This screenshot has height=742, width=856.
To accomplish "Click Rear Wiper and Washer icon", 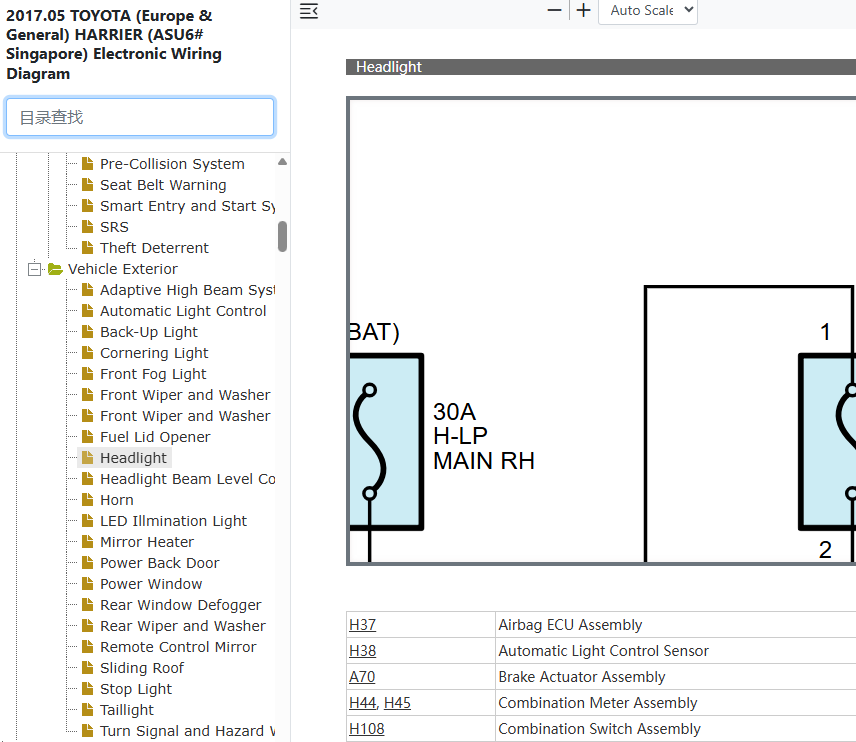I will coord(87,626).
